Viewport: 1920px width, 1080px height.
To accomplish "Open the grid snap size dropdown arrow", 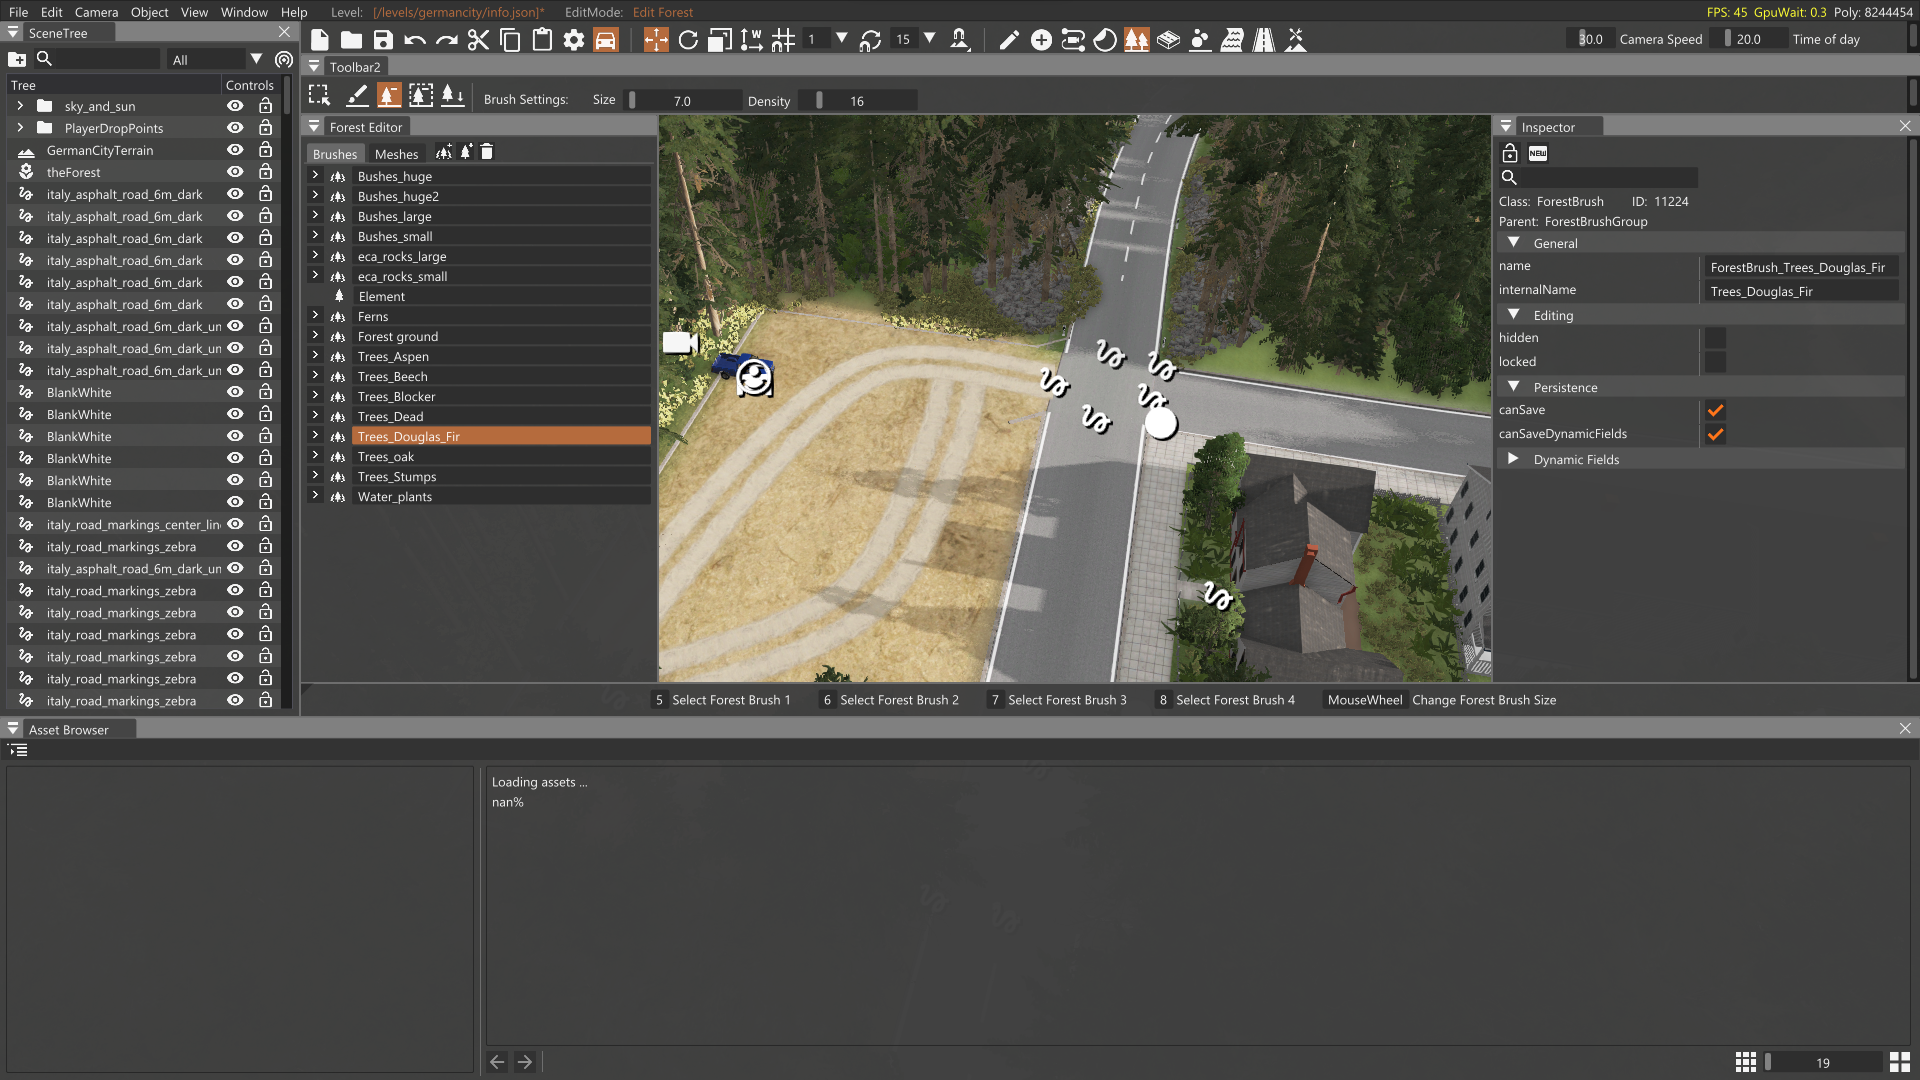I will pos(842,39).
